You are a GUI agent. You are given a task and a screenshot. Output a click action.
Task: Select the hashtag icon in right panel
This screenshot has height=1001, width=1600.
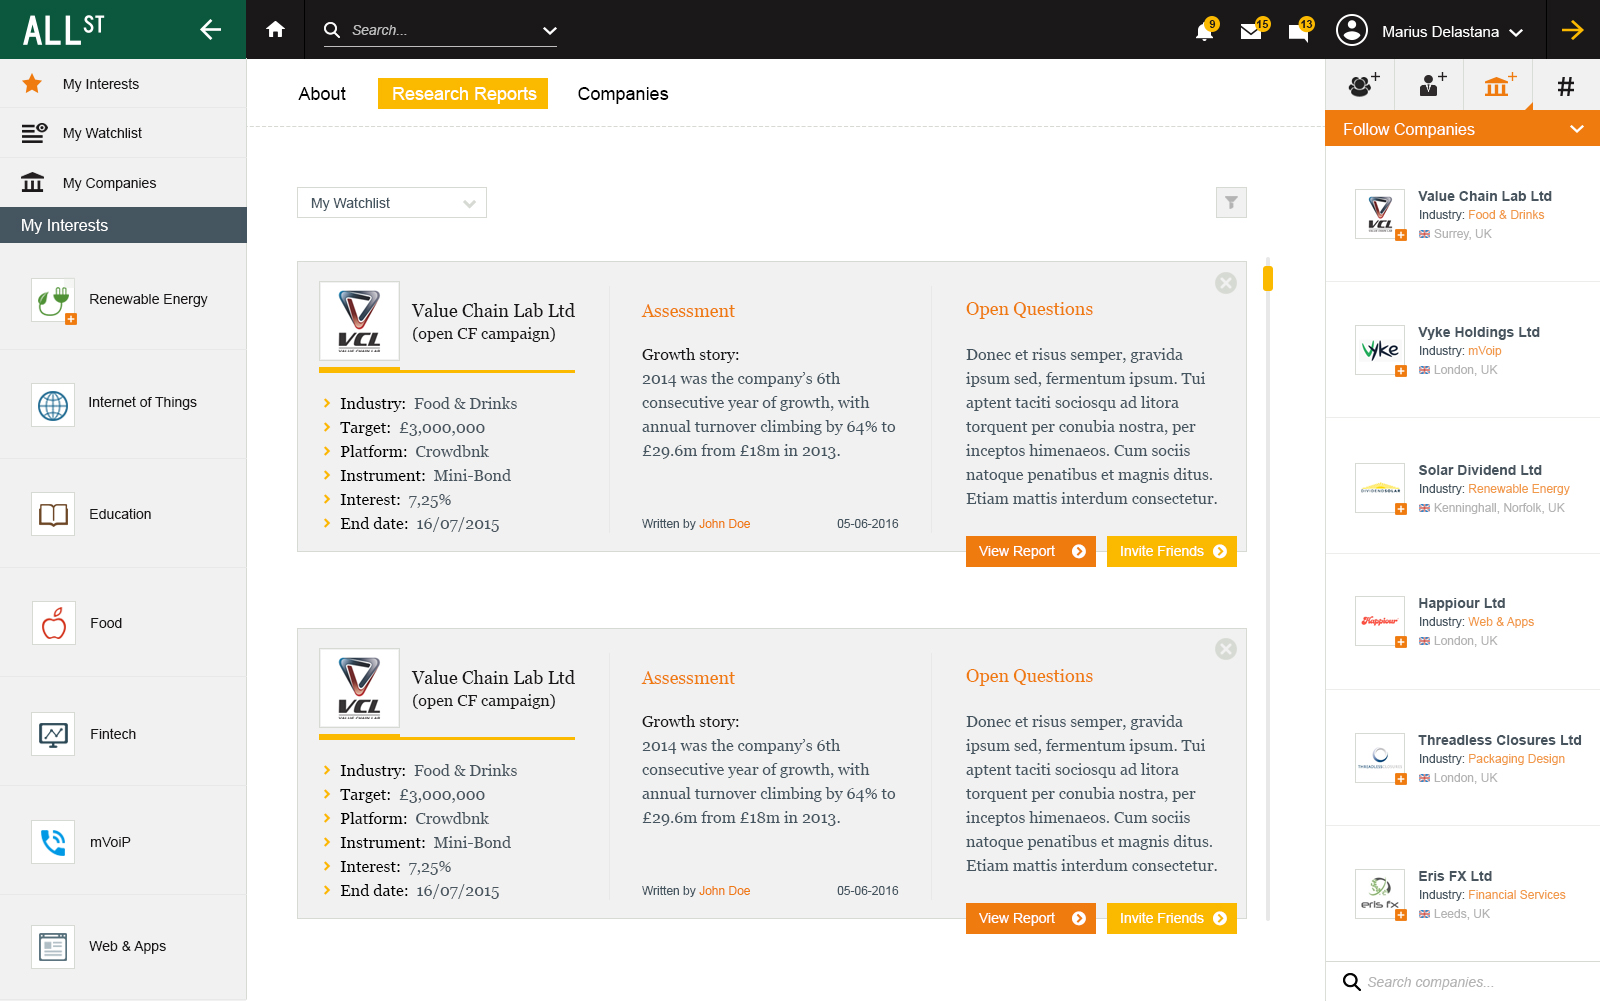(x=1566, y=87)
